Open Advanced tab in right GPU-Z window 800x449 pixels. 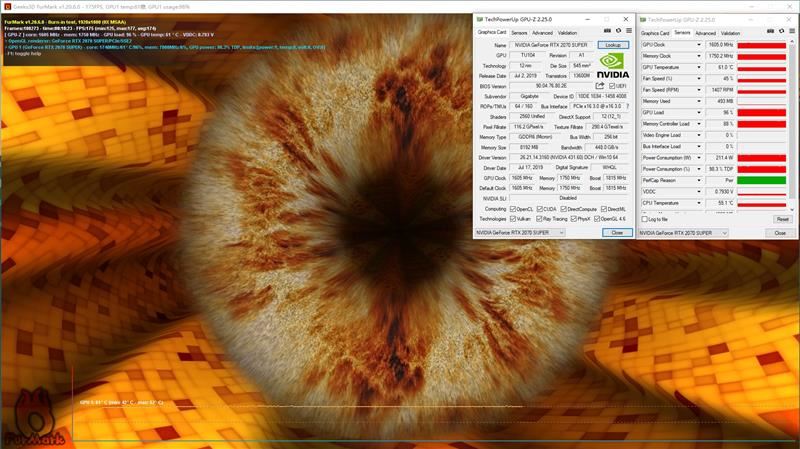click(x=706, y=33)
